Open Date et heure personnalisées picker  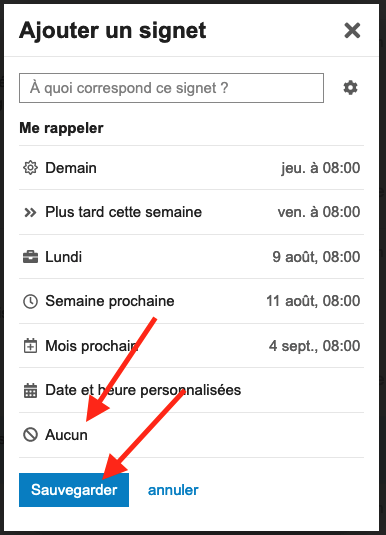pos(191,390)
